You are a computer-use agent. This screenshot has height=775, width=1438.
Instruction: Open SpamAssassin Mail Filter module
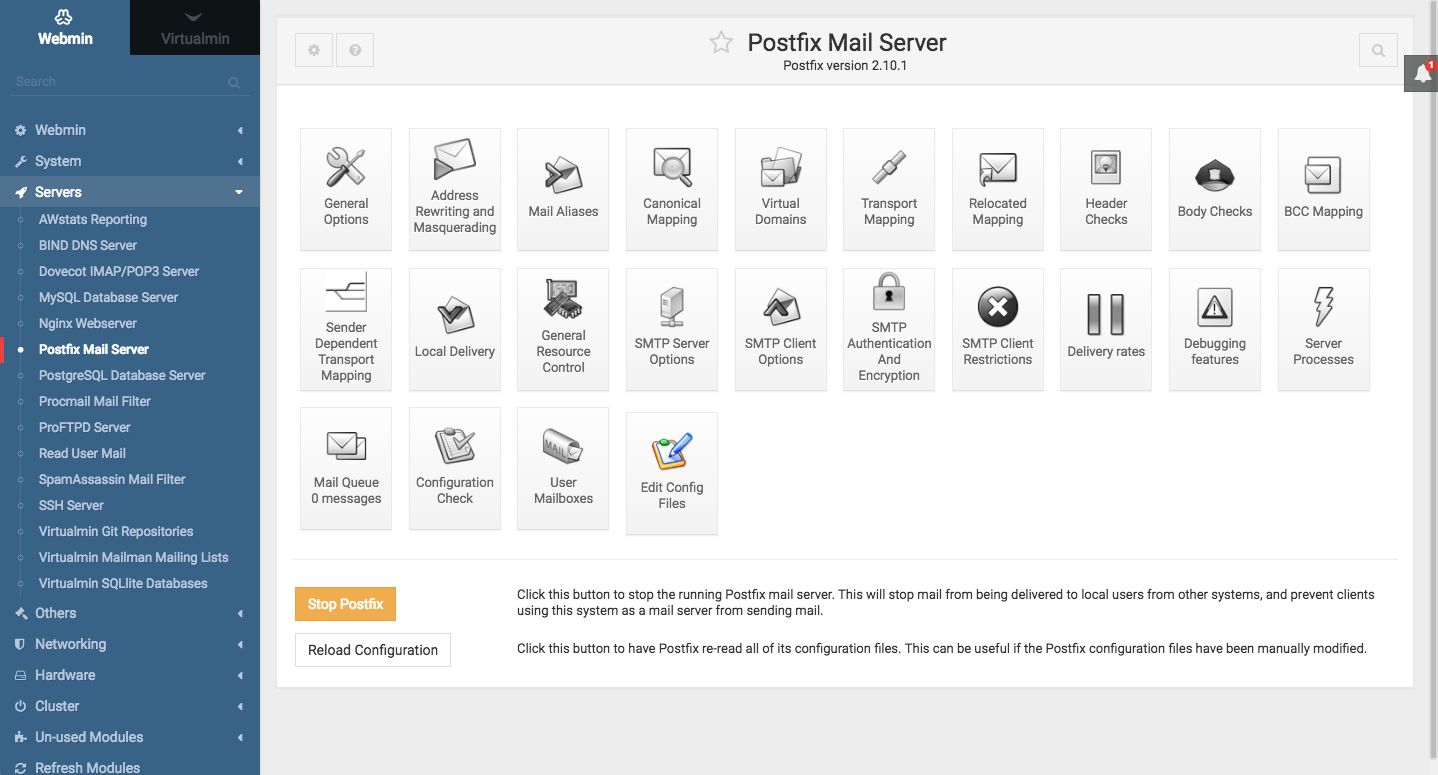tap(112, 479)
